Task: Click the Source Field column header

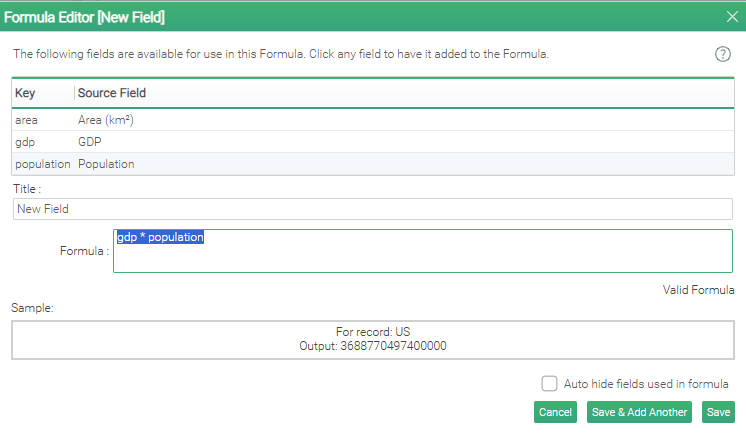Action: coord(112,93)
